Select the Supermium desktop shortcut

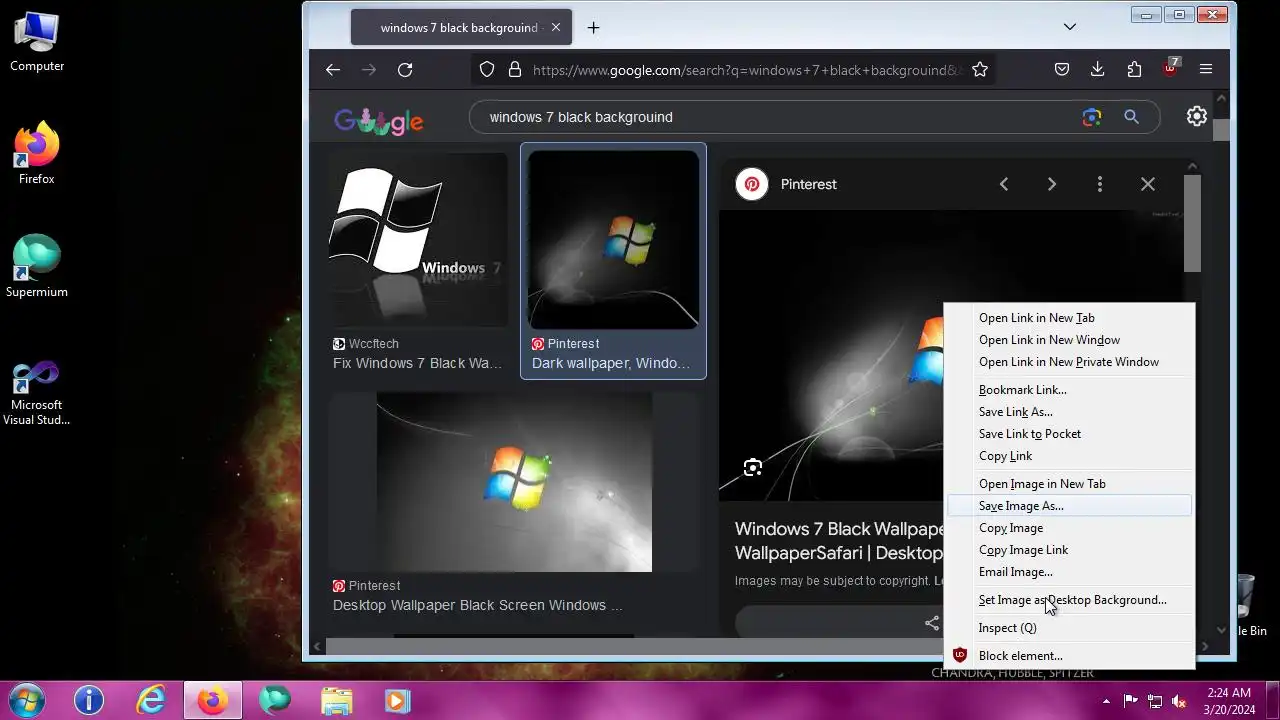click(37, 266)
